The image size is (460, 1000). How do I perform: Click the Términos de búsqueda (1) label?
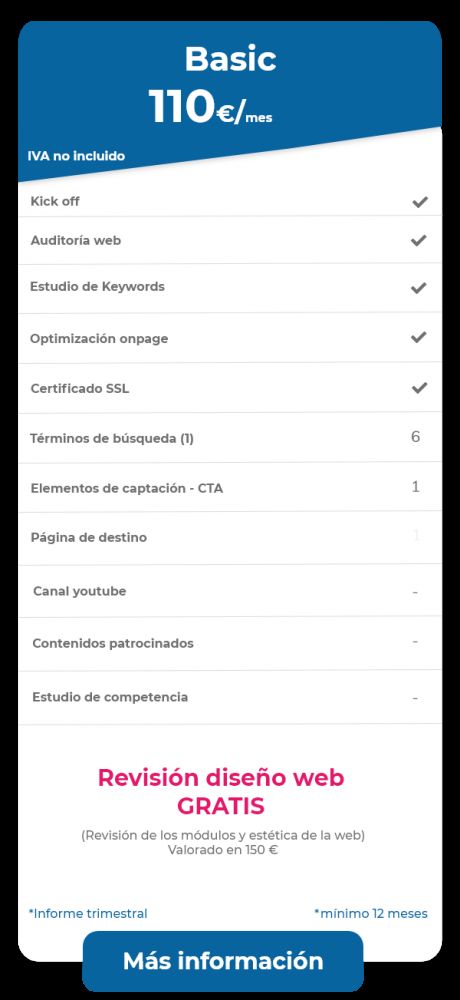[x=112, y=439]
